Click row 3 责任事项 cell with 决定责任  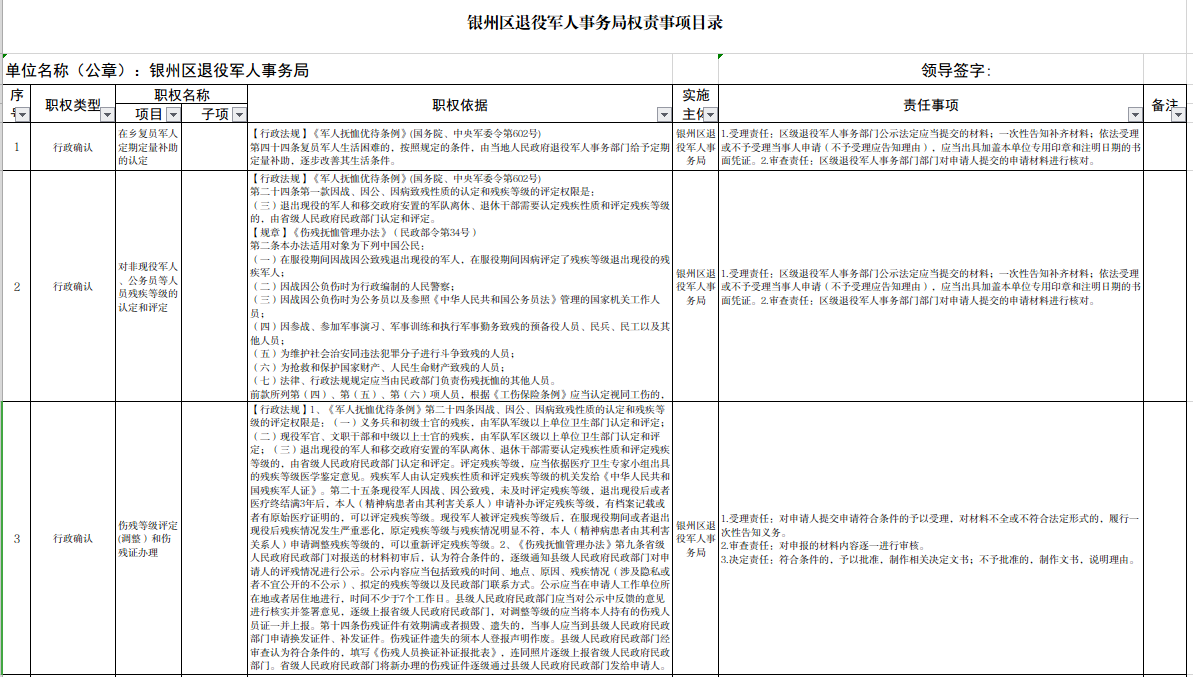click(x=931, y=539)
